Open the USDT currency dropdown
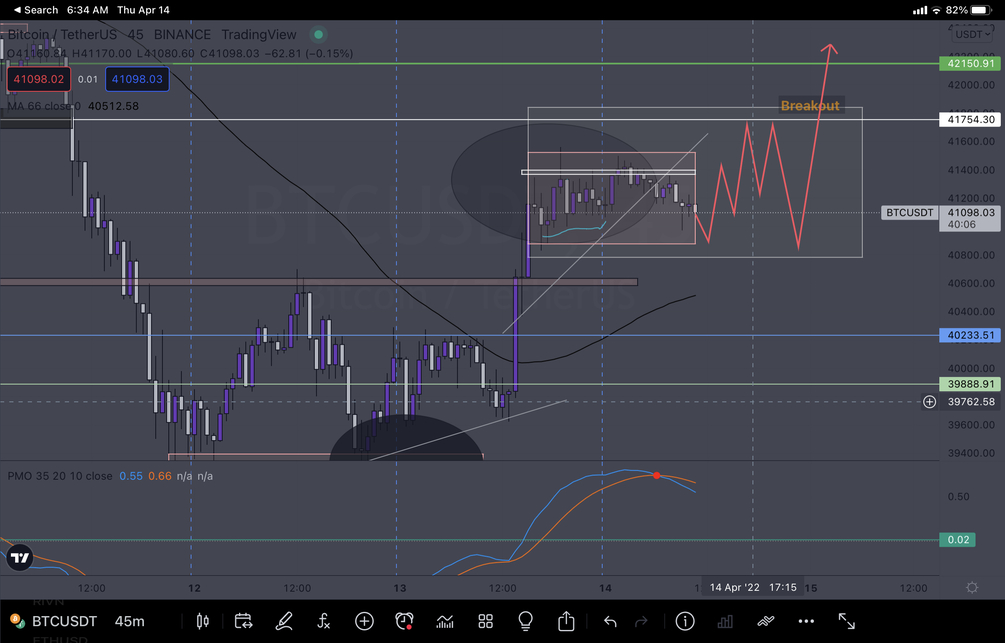 [972, 35]
